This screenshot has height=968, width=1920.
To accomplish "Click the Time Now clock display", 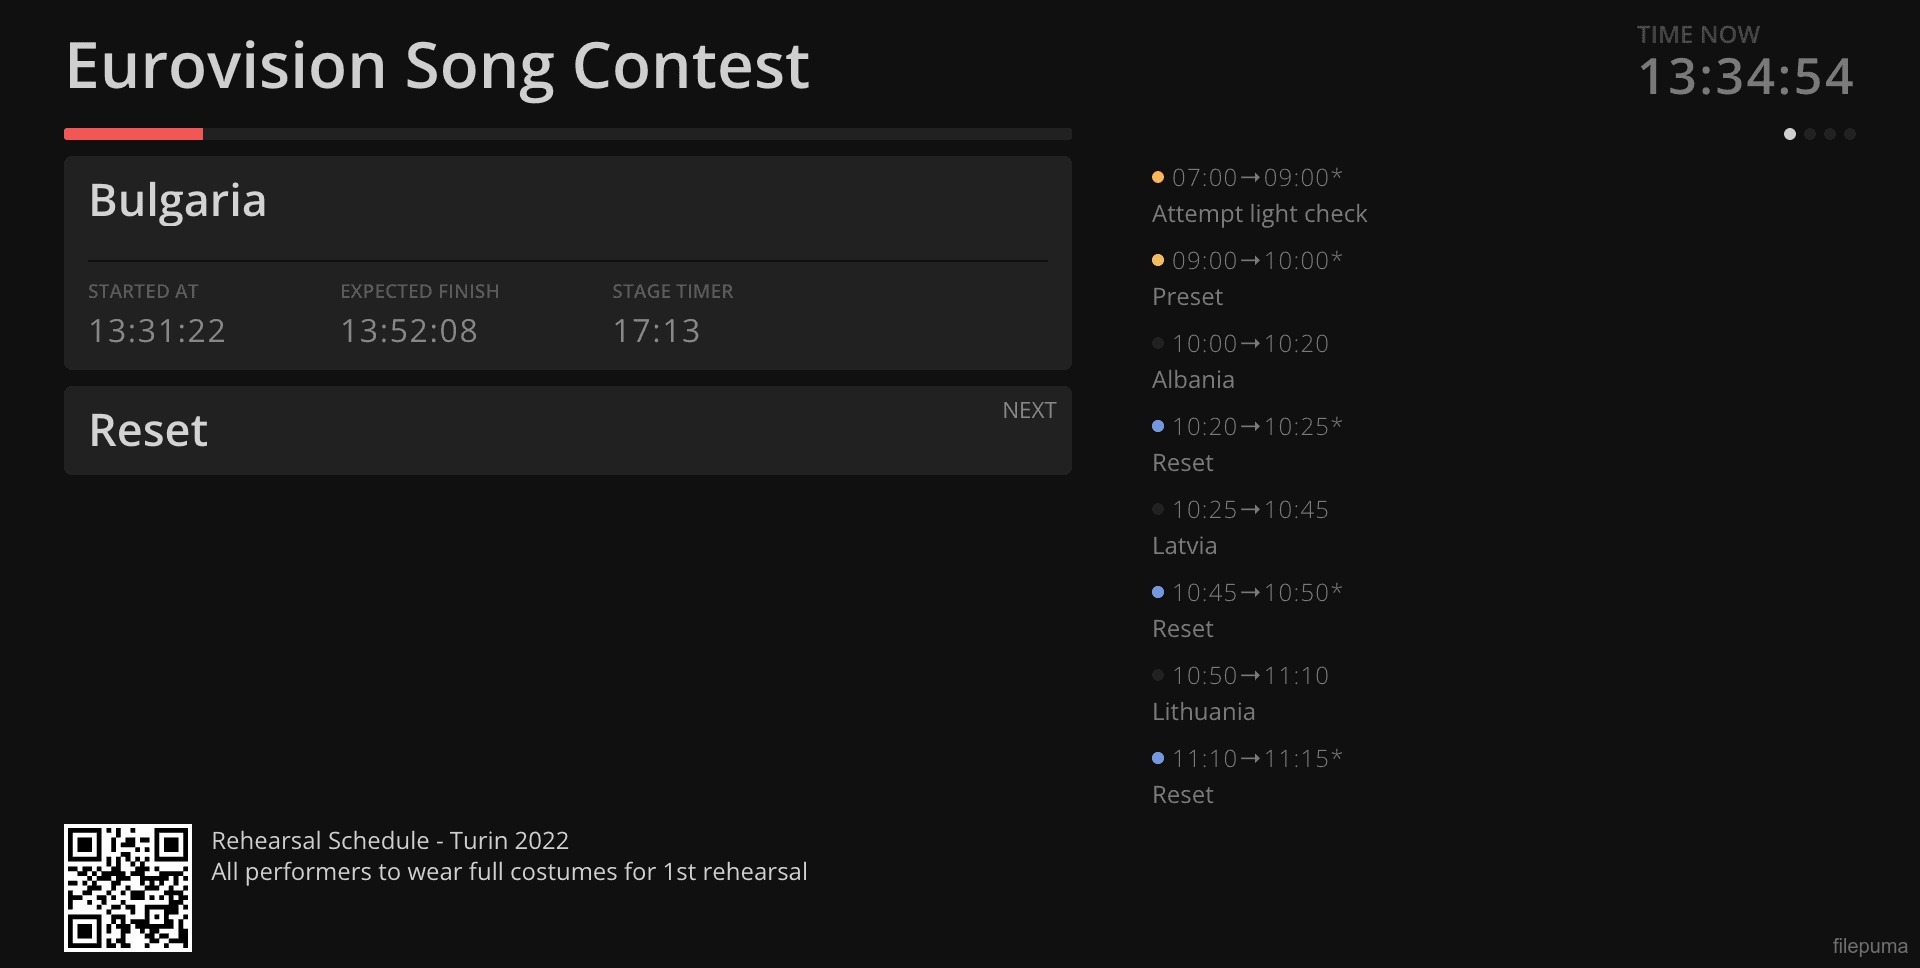I will (1745, 77).
